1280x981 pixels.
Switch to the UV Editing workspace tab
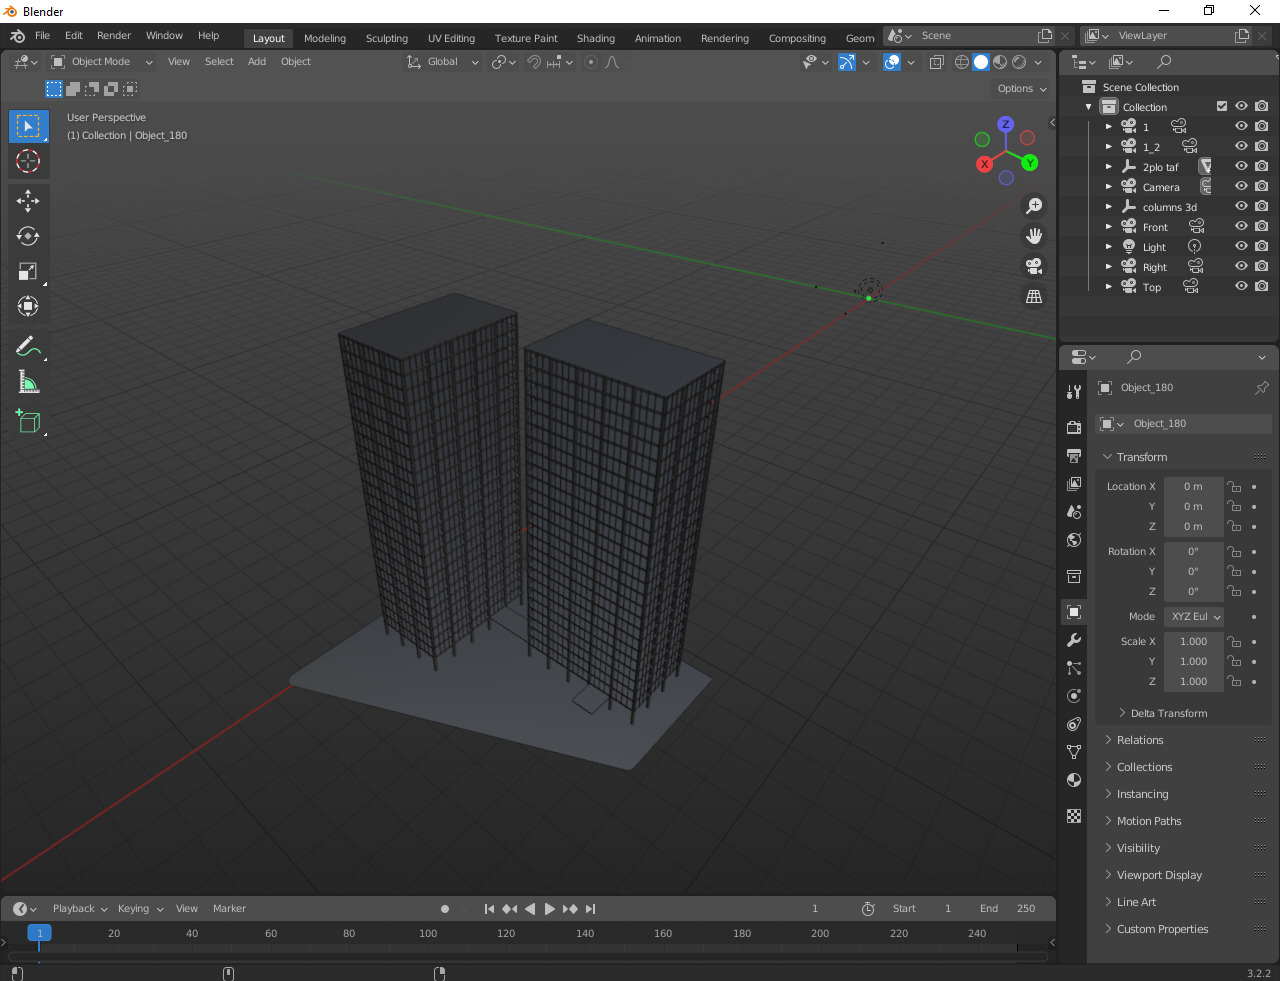click(x=451, y=38)
